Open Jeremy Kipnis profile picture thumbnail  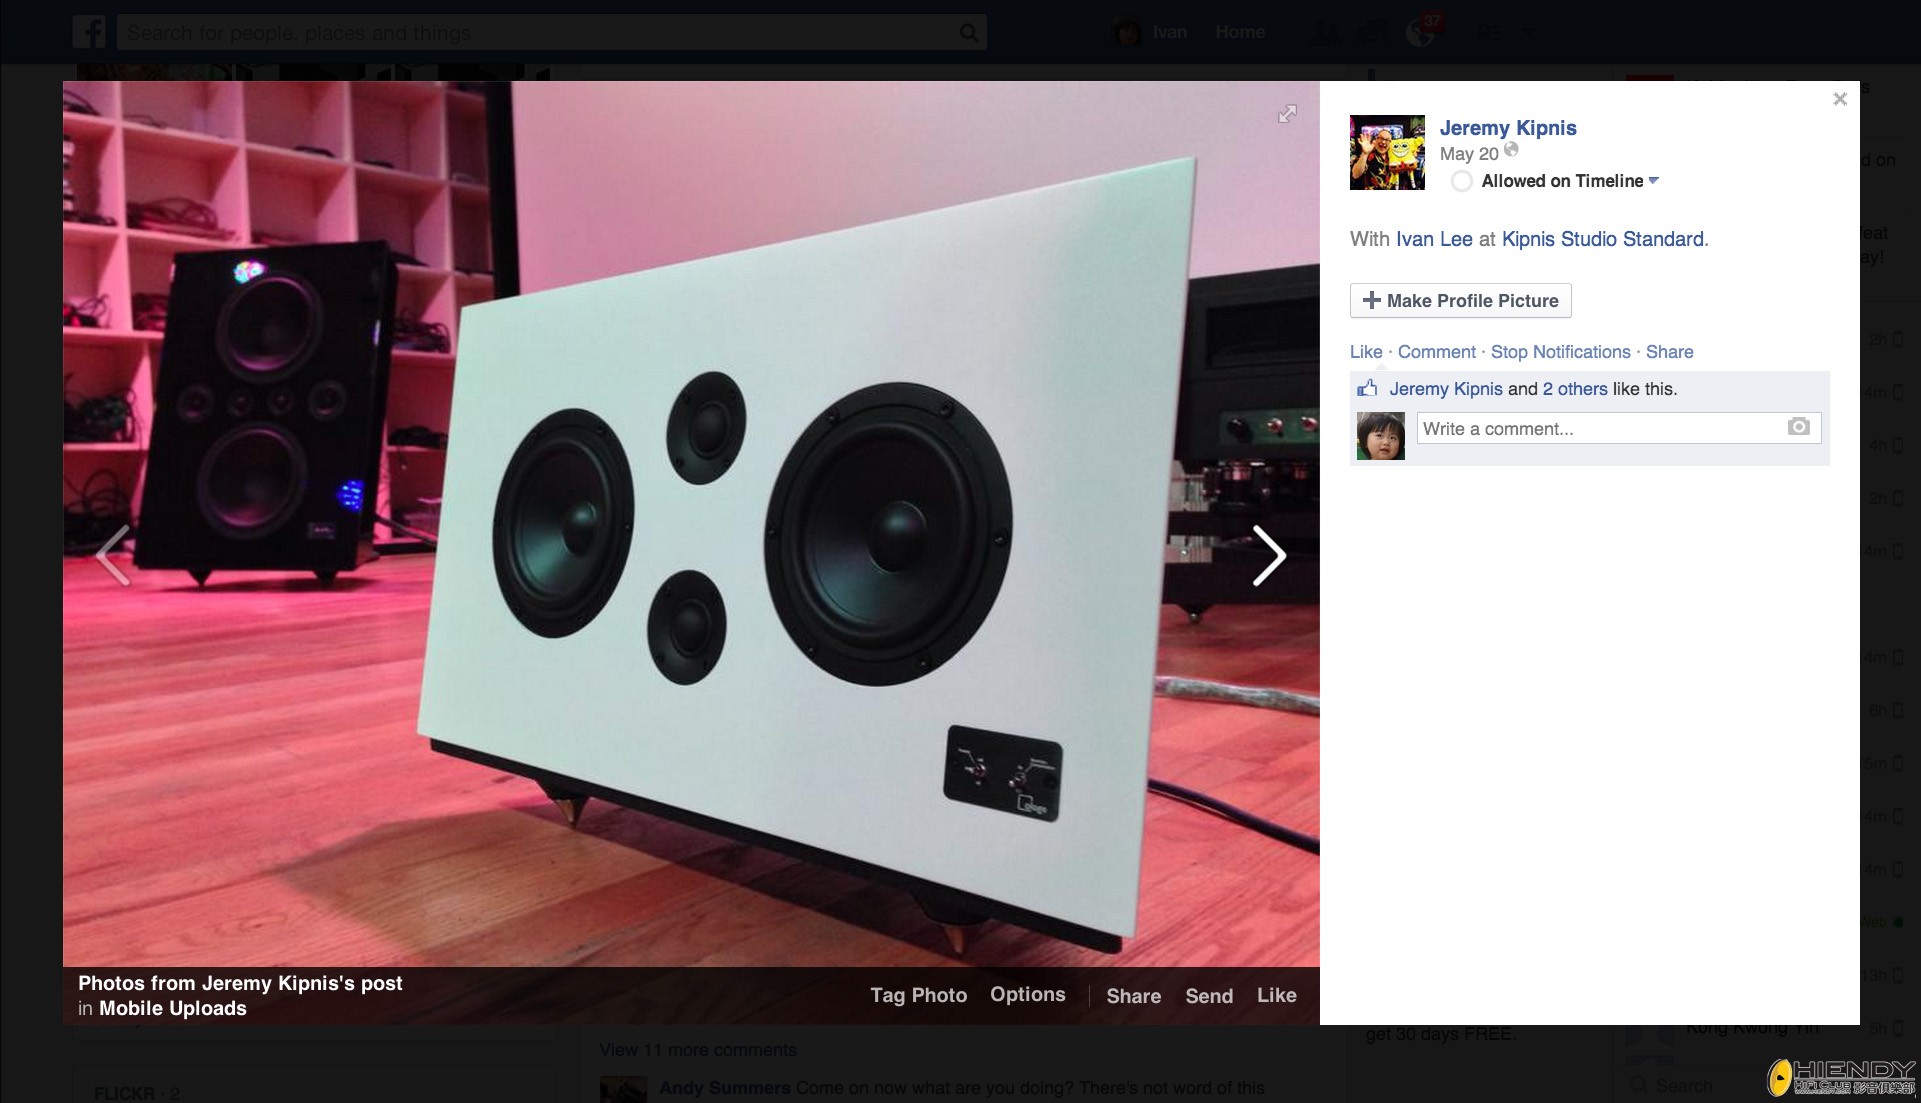(x=1387, y=152)
